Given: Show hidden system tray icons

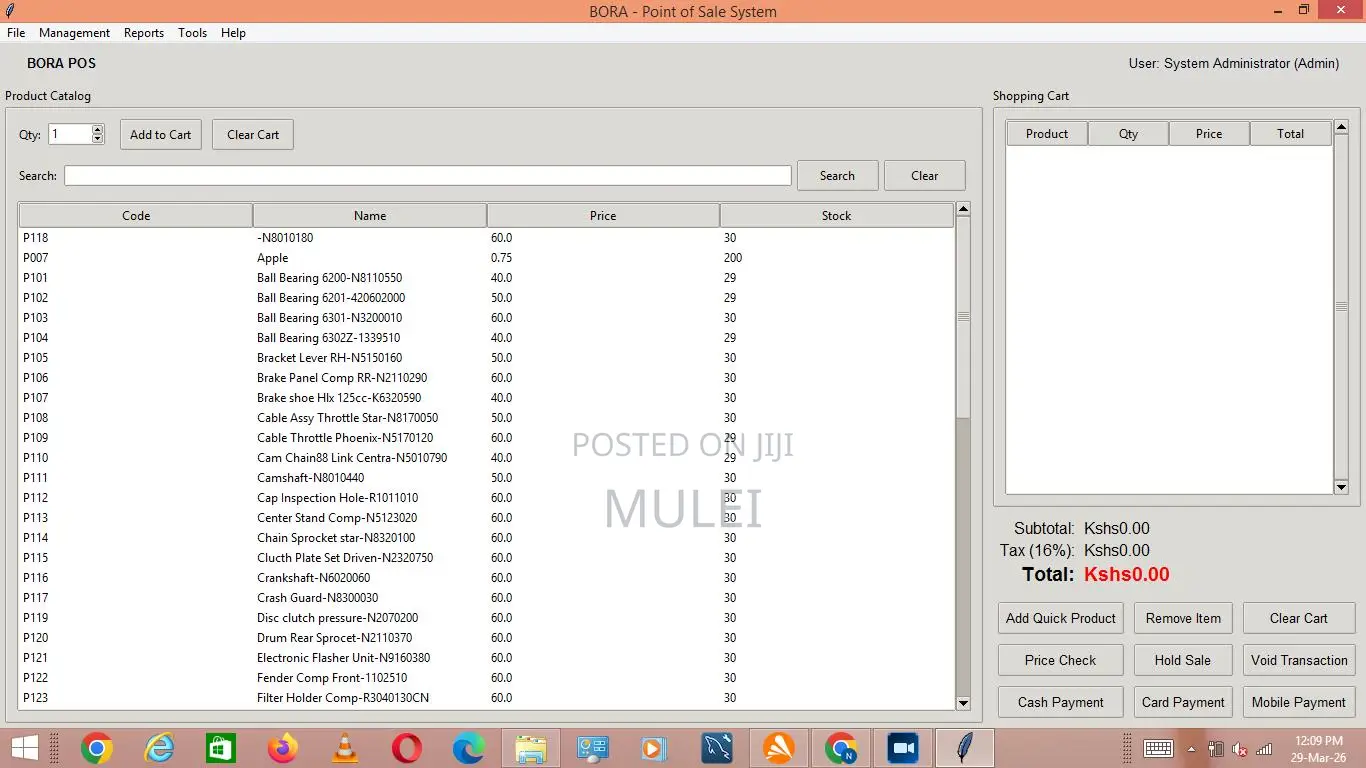Looking at the screenshot, I should pyautogui.click(x=1191, y=749).
